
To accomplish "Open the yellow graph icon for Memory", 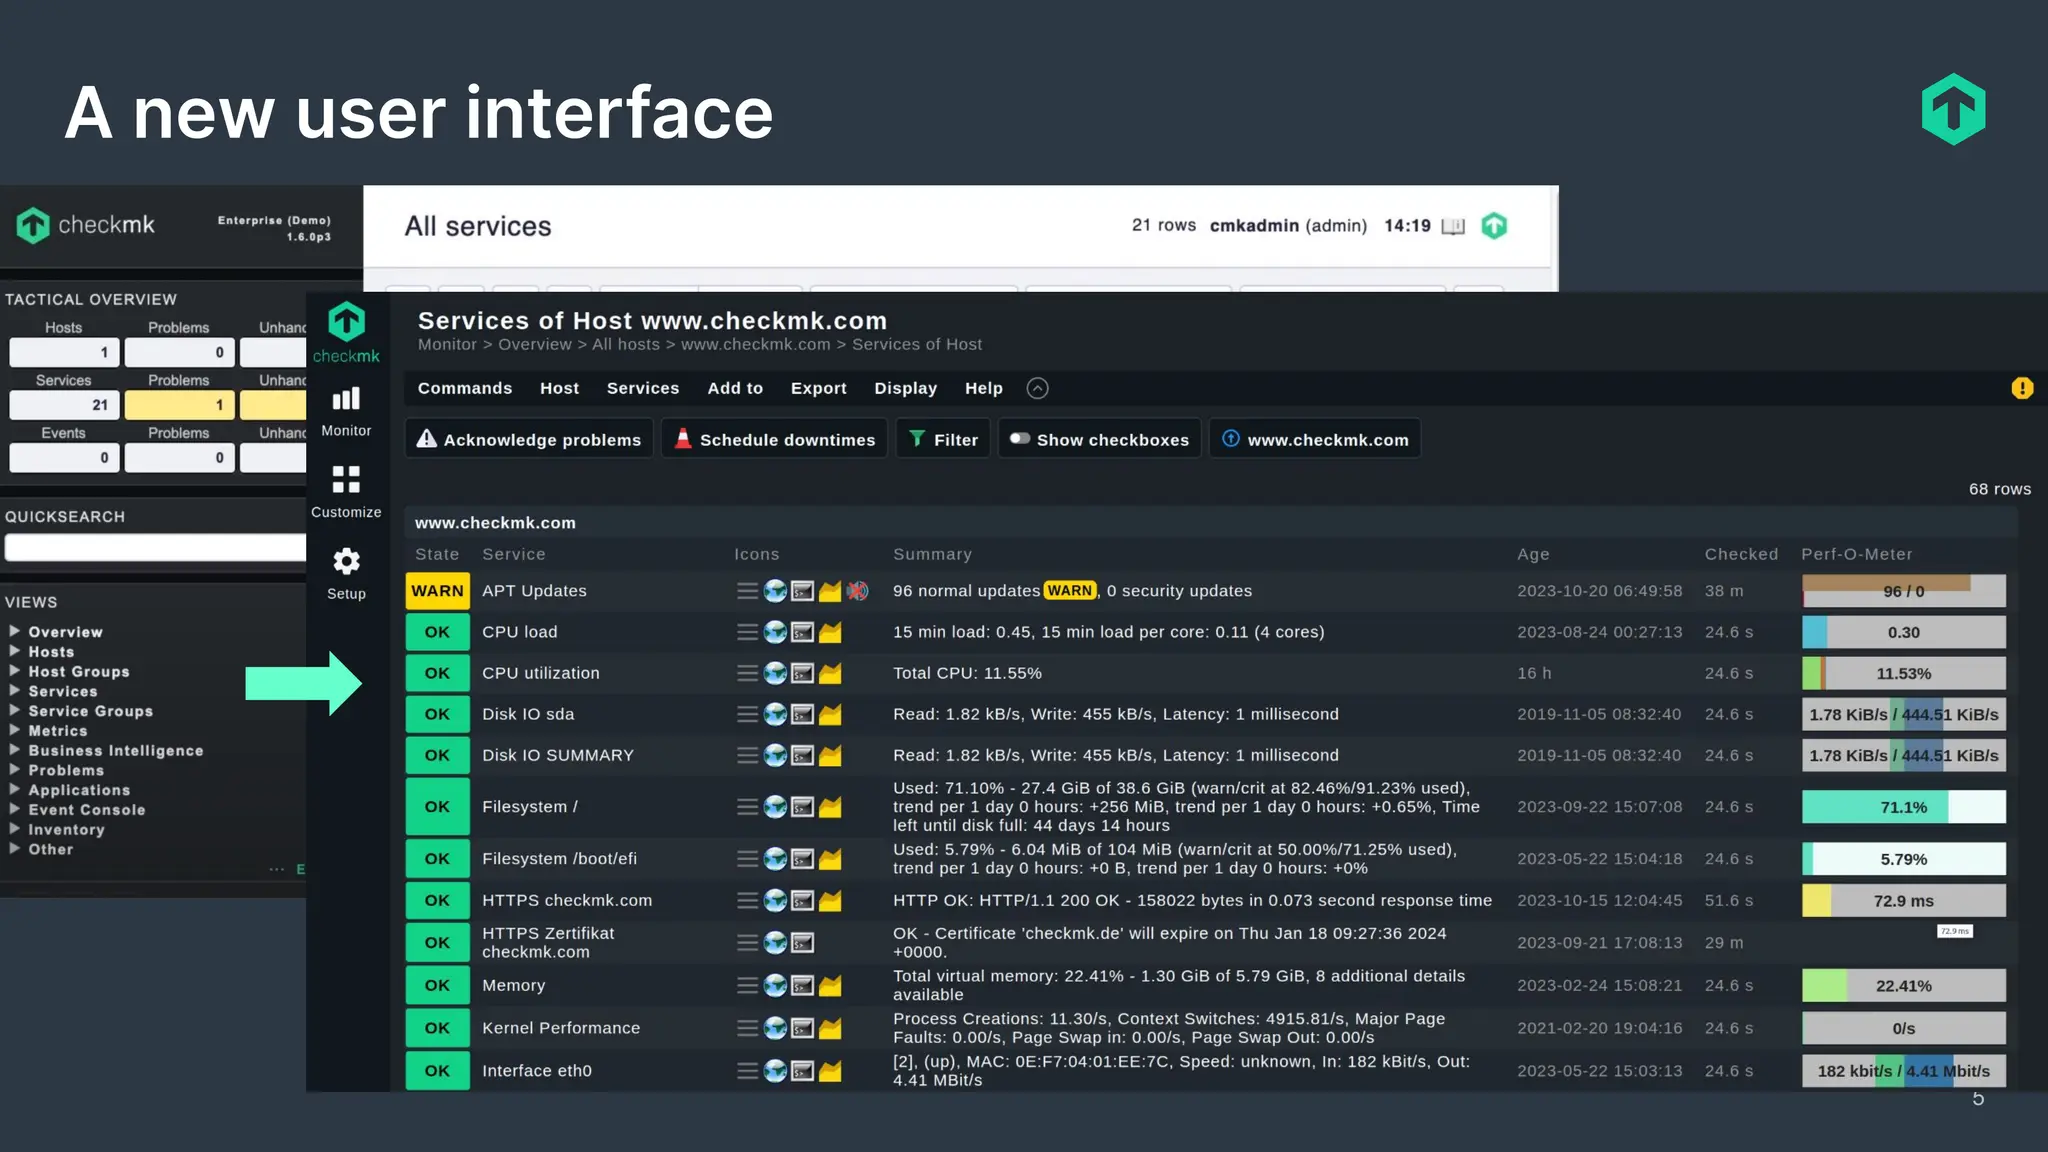I will point(830,986).
